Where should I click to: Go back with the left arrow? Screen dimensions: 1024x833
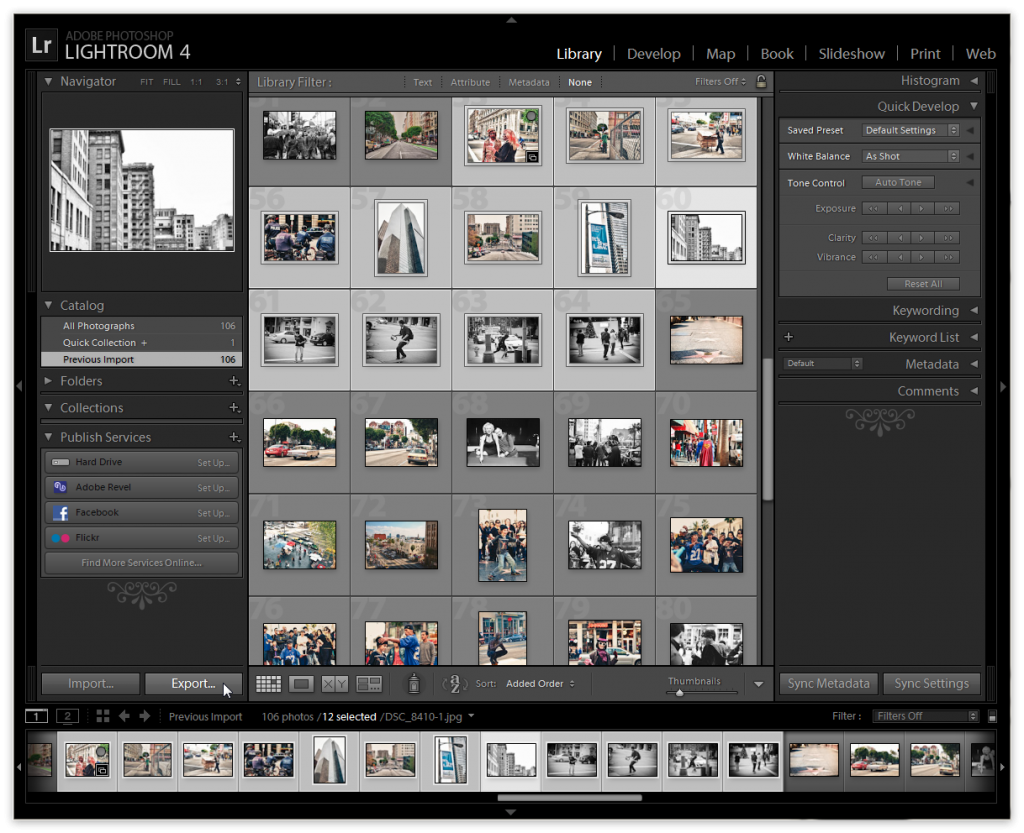click(x=124, y=716)
